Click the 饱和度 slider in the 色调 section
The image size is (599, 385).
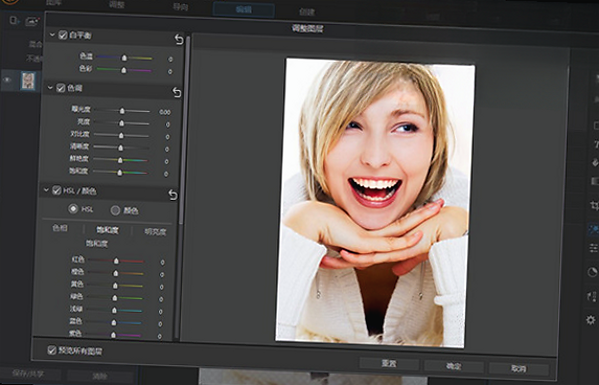pyautogui.click(x=120, y=173)
